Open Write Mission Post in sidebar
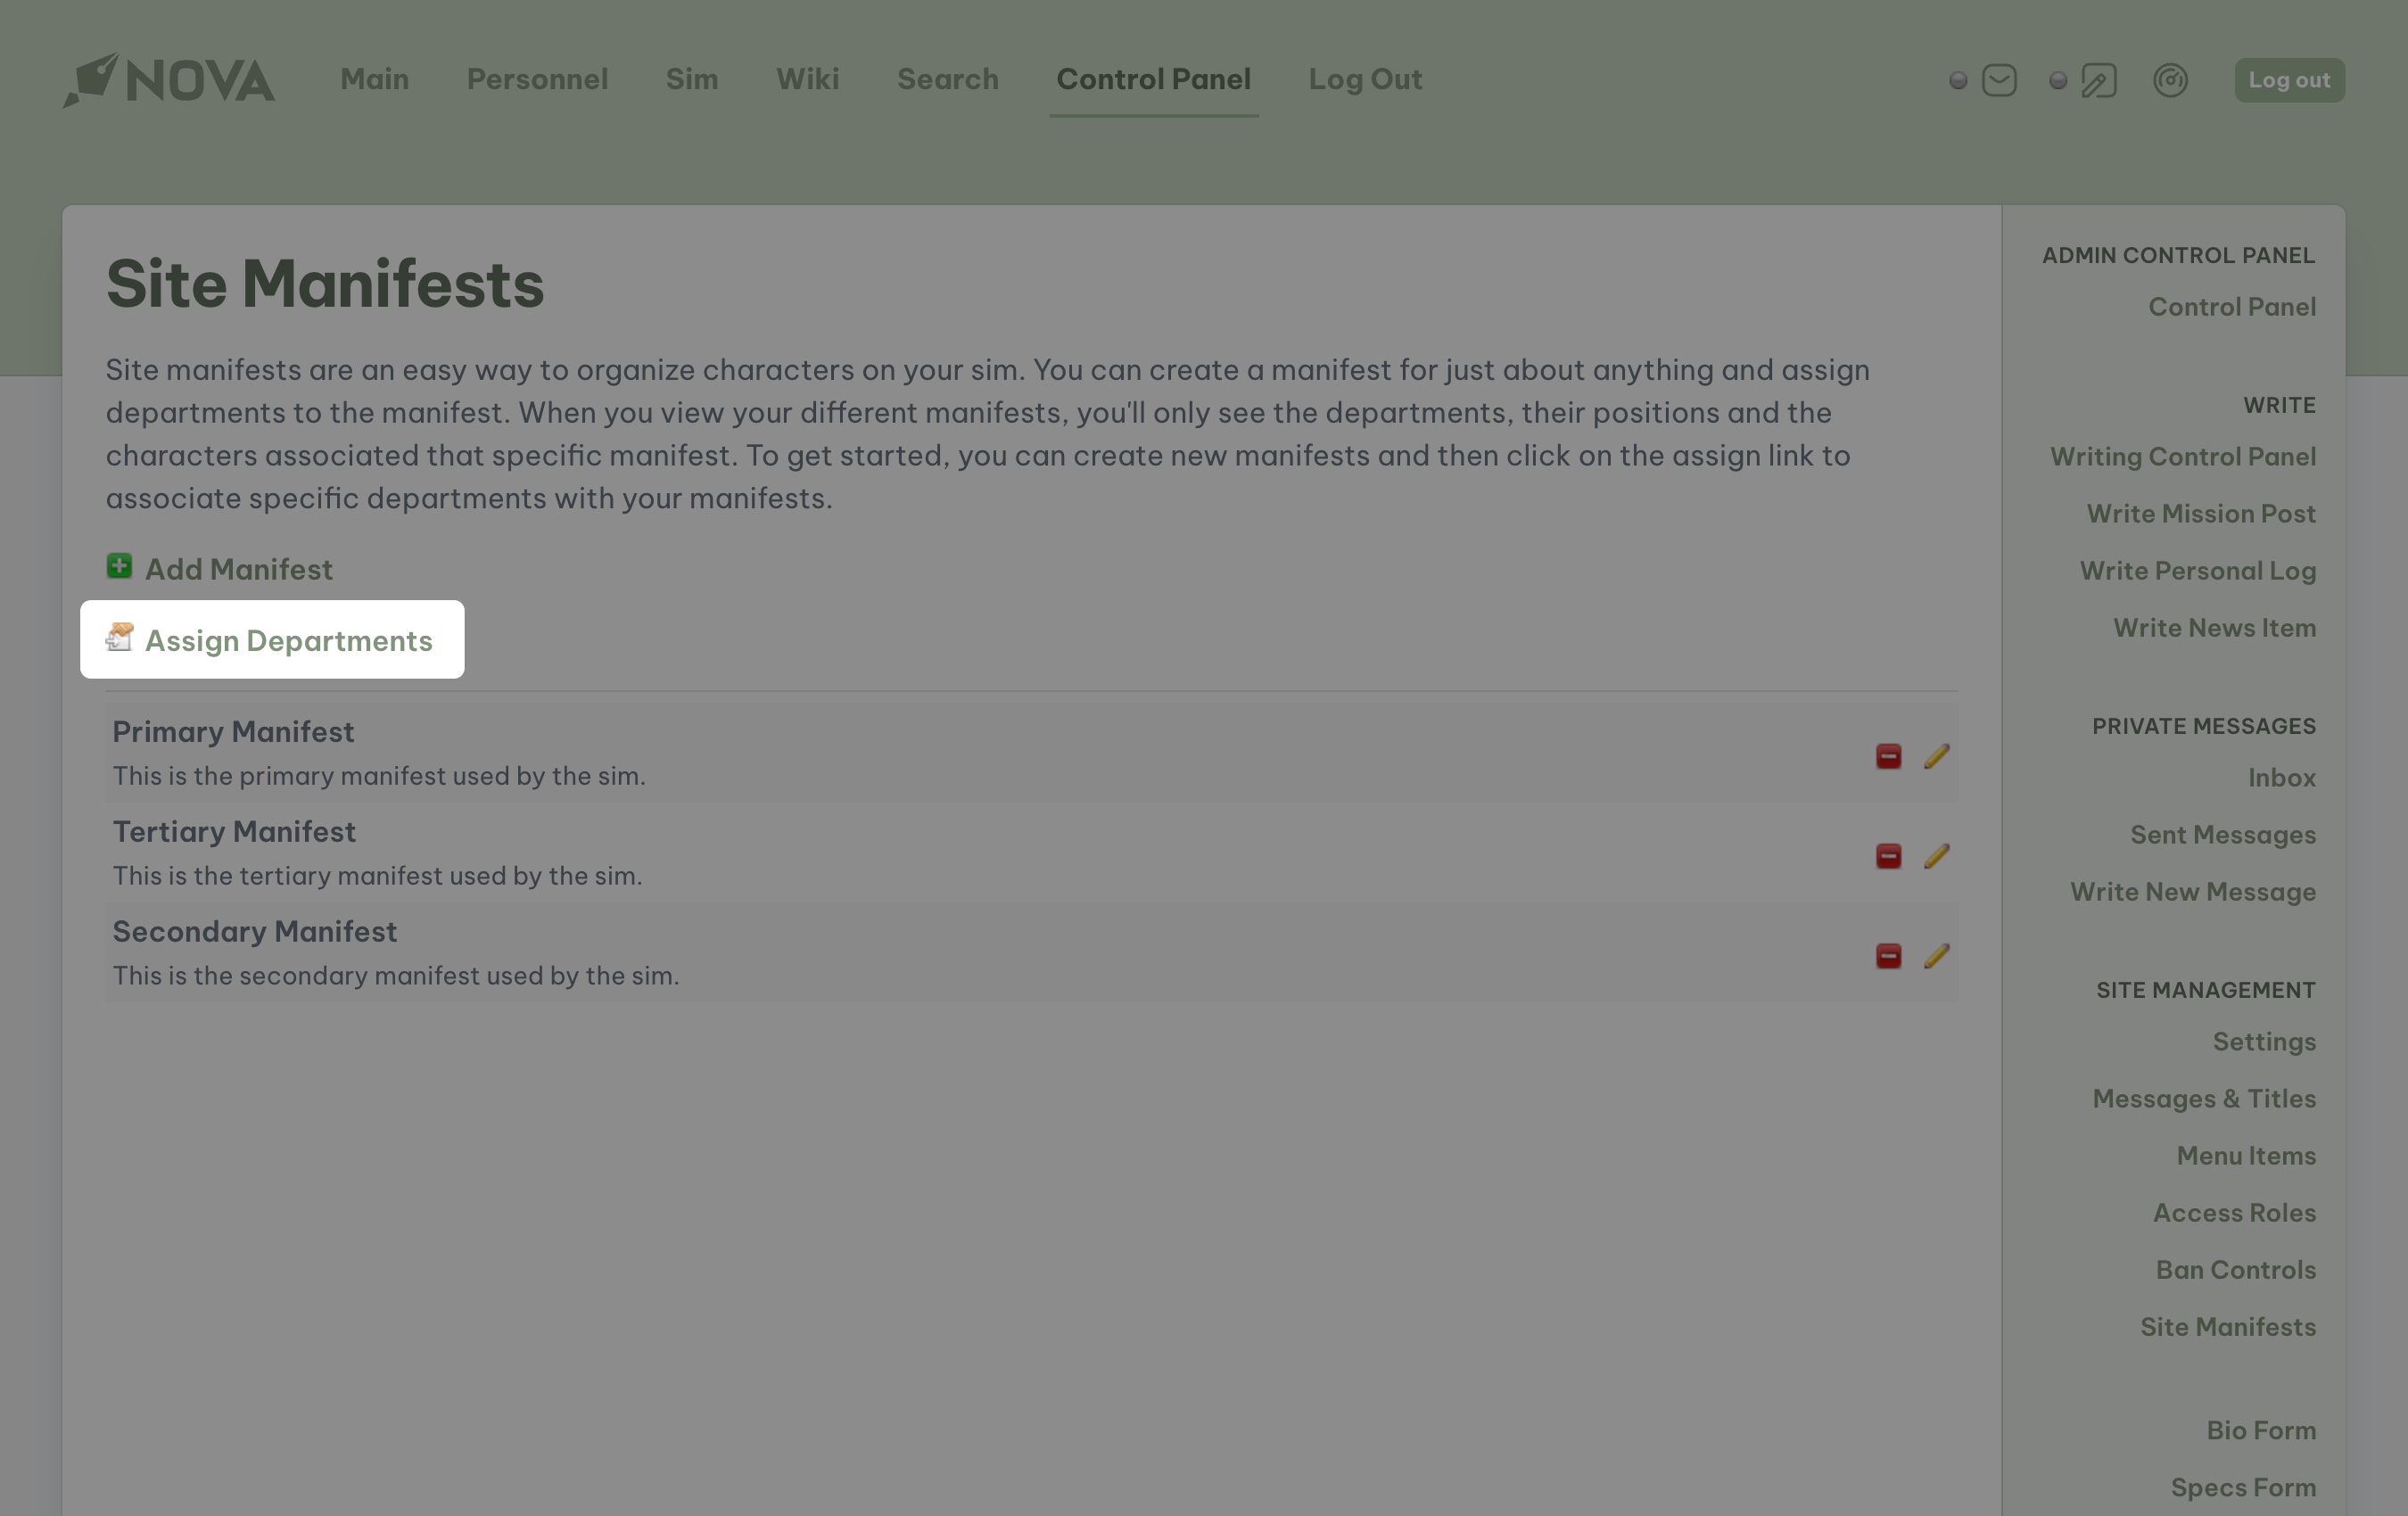Viewport: 2408px width, 1516px height. (x=2200, y=513)
